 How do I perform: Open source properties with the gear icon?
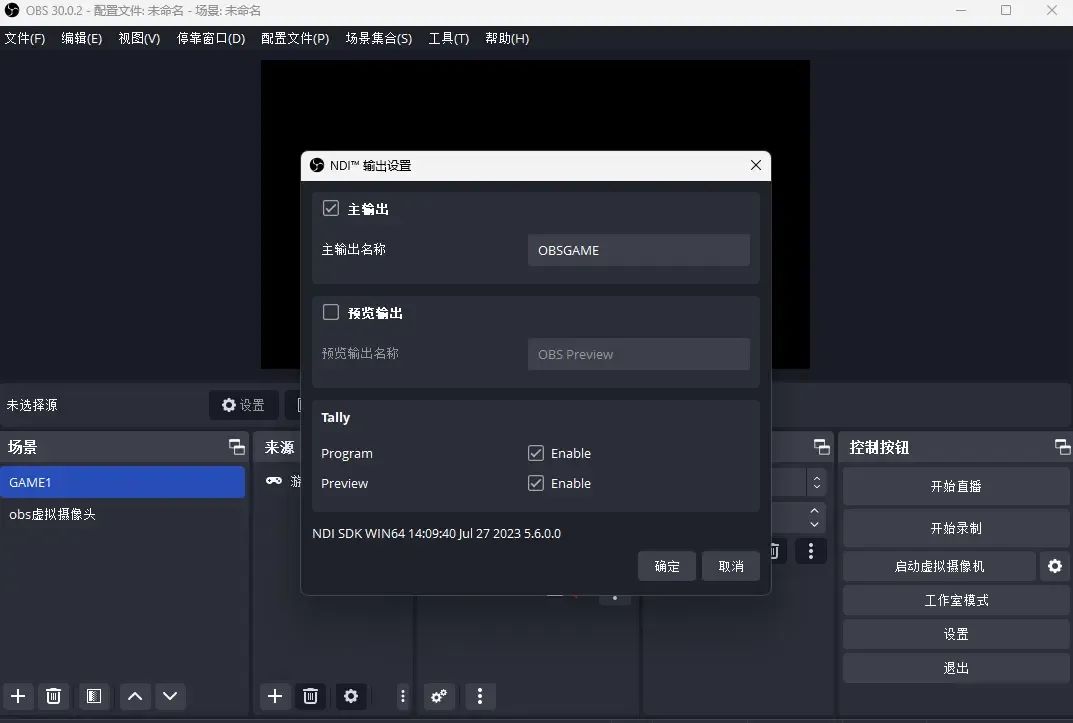tap(351, 696)
